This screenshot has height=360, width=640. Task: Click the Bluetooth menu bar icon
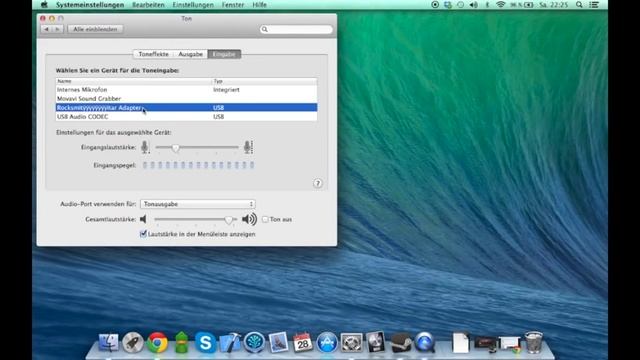point(487,5)
